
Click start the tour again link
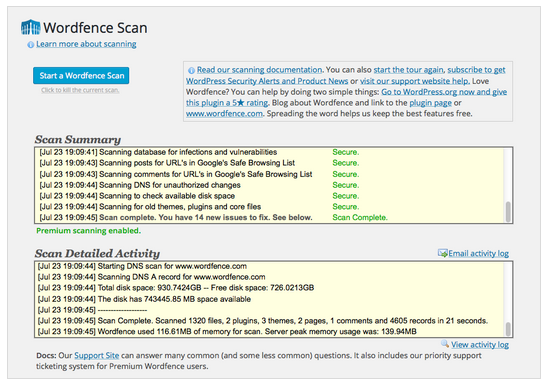(x=409, y=70)
